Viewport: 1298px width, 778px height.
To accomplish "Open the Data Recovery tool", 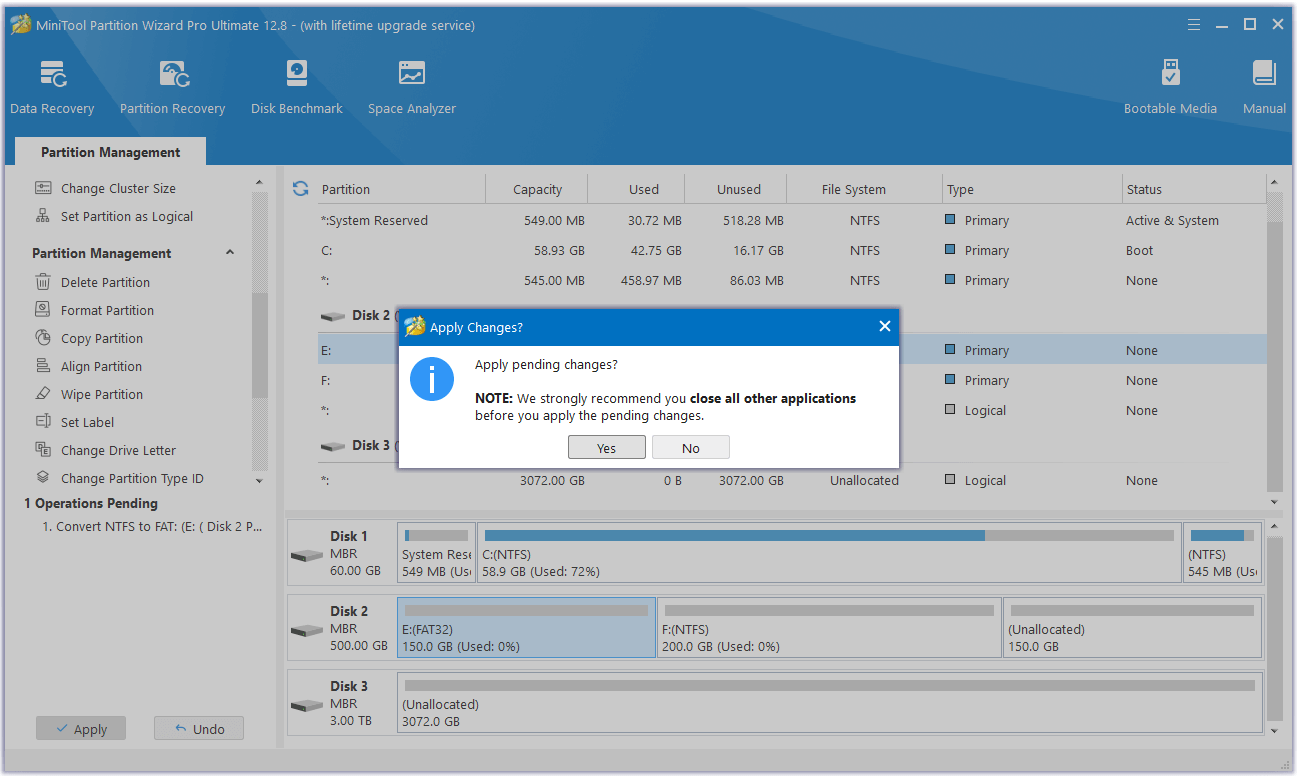I will (x=52, y=87).
